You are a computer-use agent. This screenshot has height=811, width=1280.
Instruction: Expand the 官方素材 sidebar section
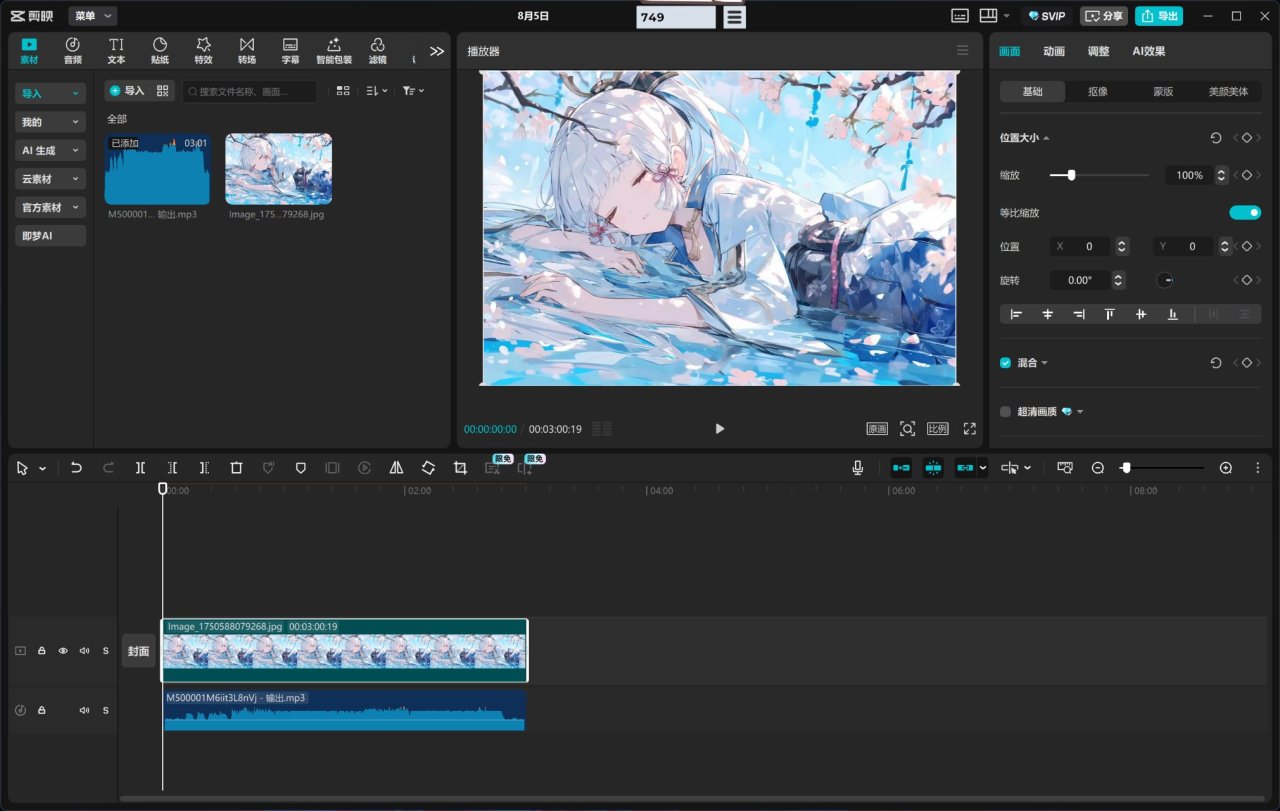(50, 207)
